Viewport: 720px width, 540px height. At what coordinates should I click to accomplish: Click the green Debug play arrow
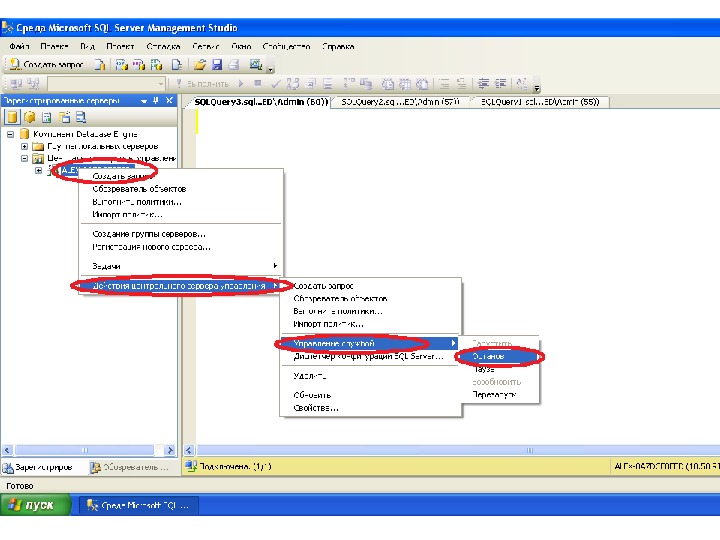(241, 84)
